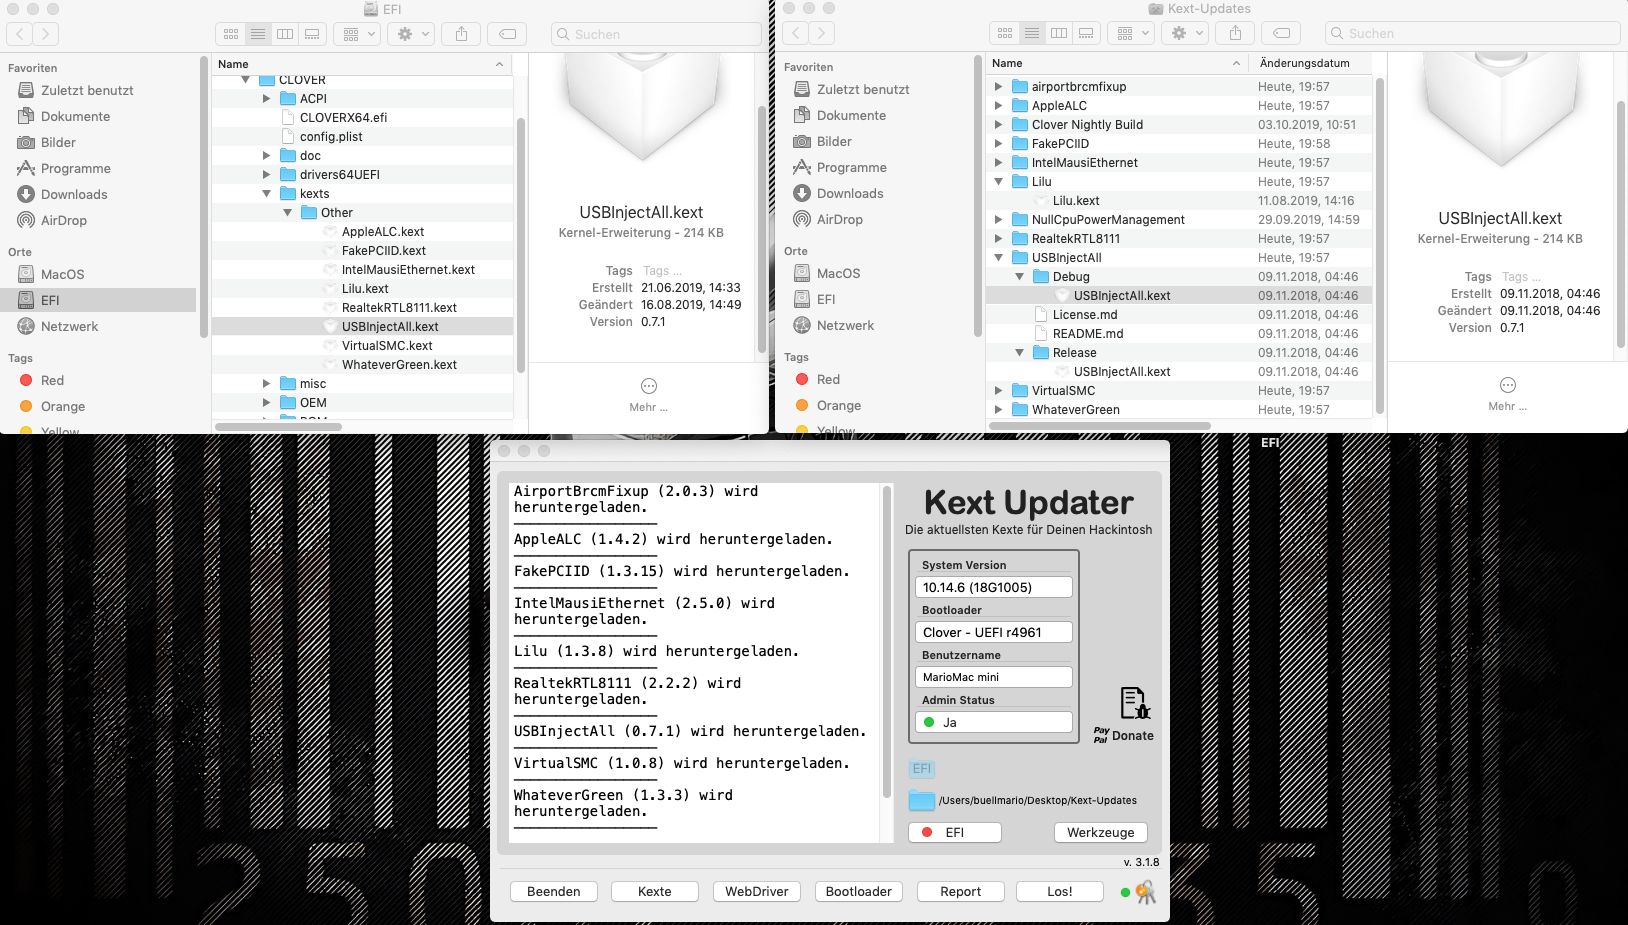Viewport: 1628px width, 925px height.
Task: Expand the misc folder in EFI window
Action: pyautogui.click(x=266, y=384)
